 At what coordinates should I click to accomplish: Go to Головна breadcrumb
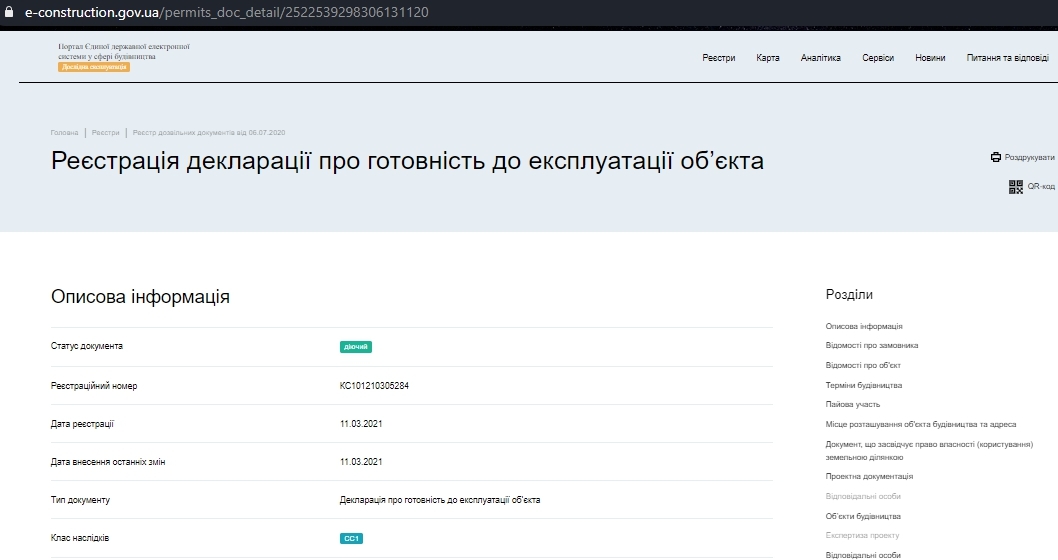(64, 133)
